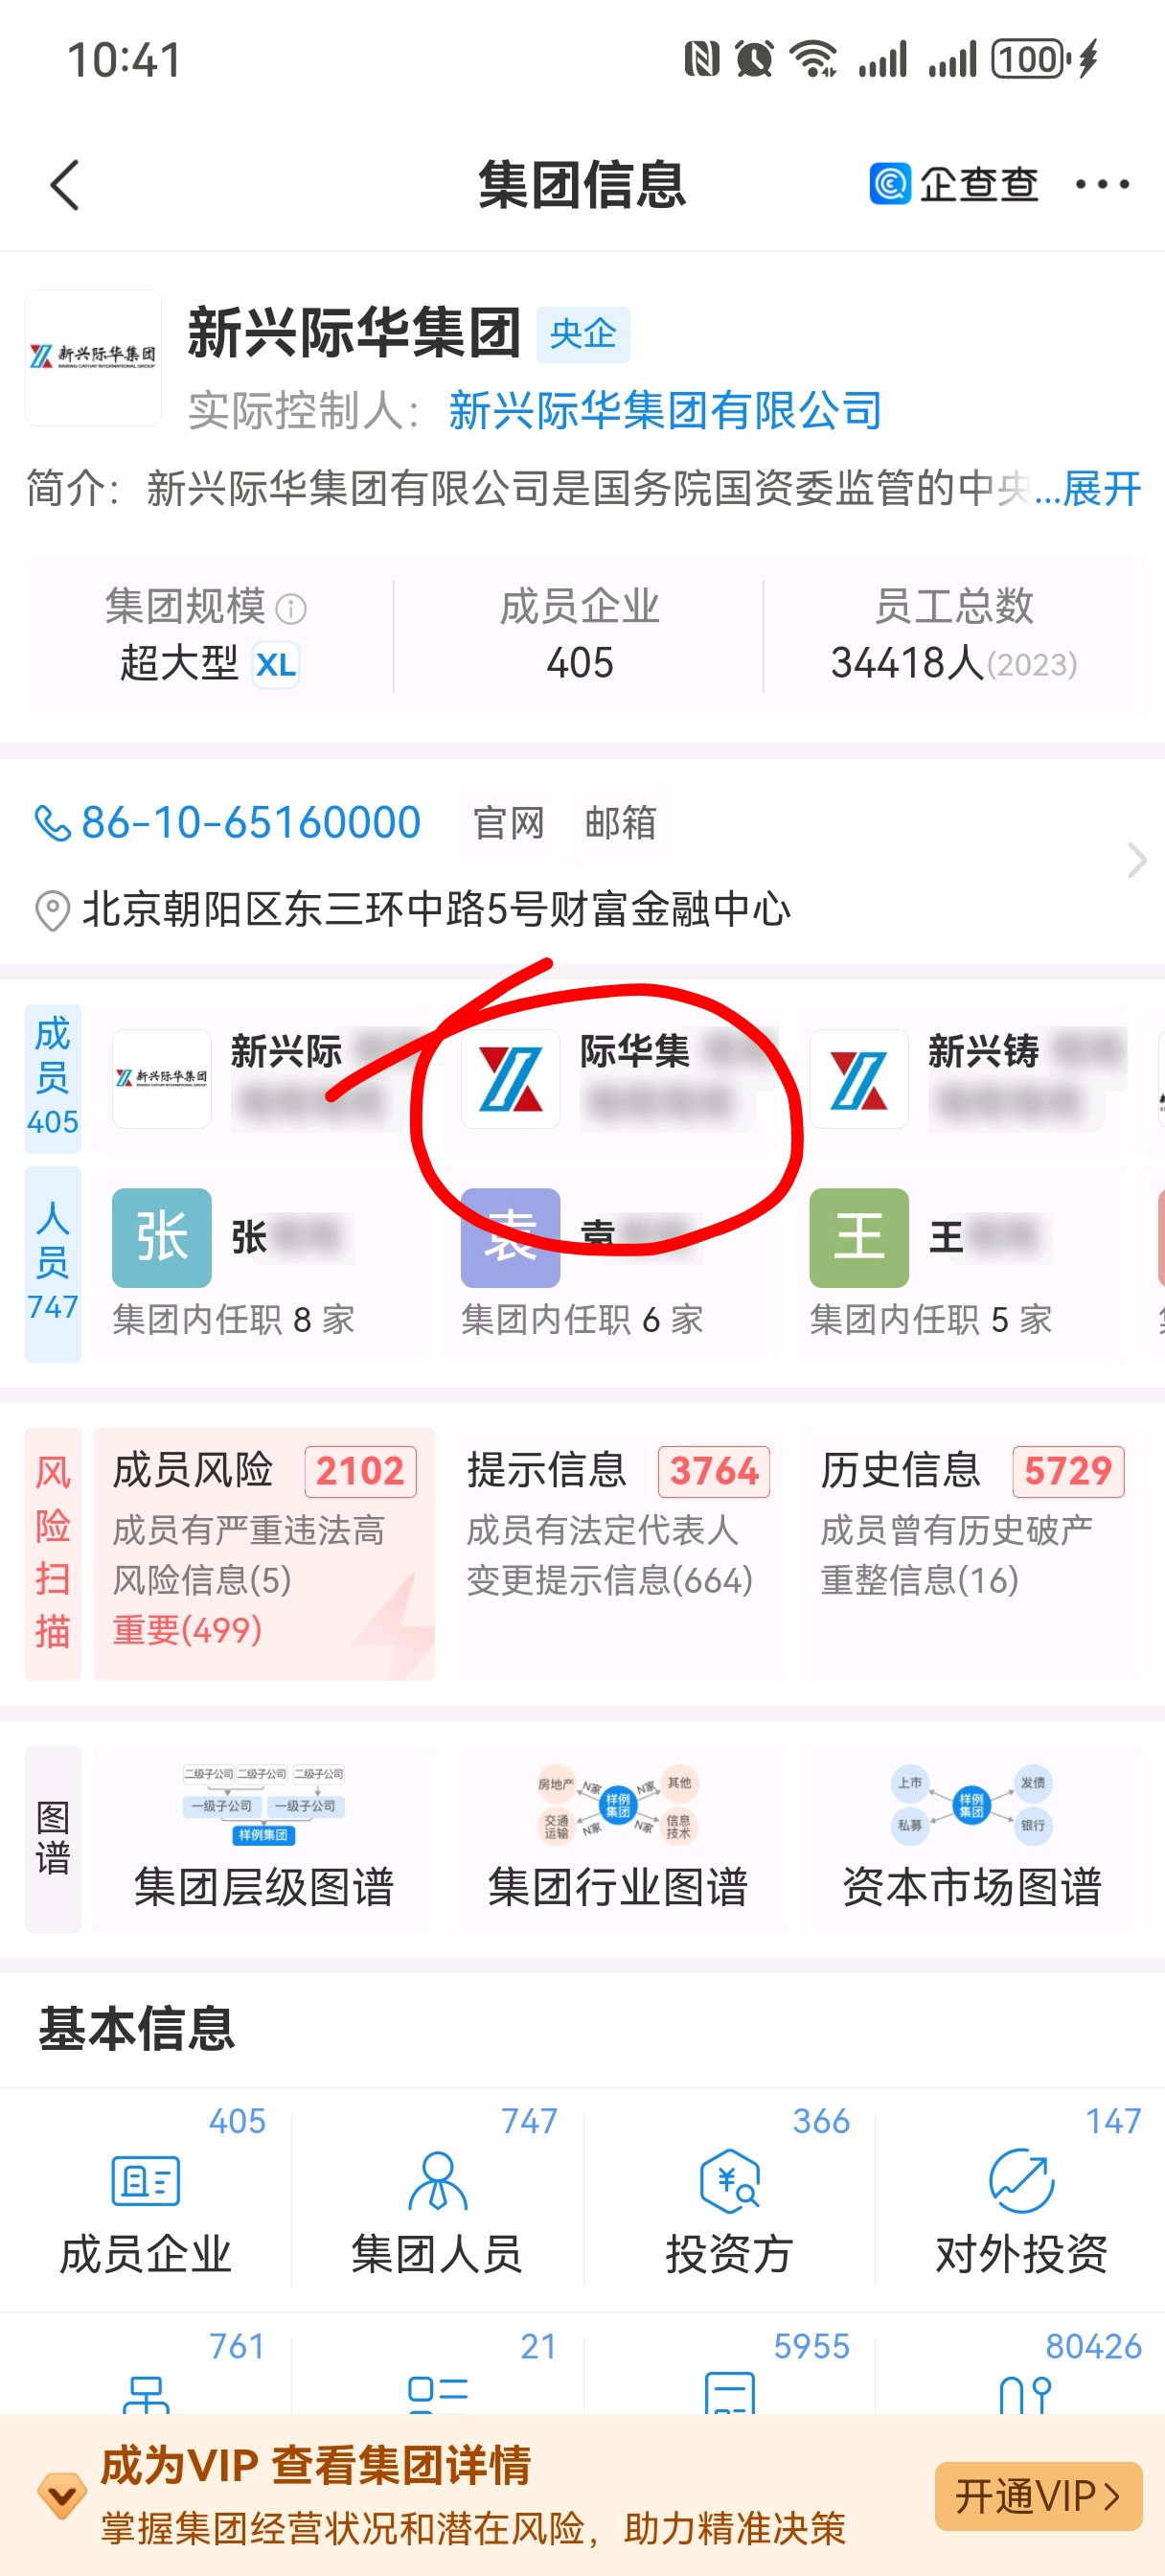The height and width of the screenshot is (2576, 1165).
Task: Call the phone number 86-10-65160000
Action: click(x=228, y=822)
